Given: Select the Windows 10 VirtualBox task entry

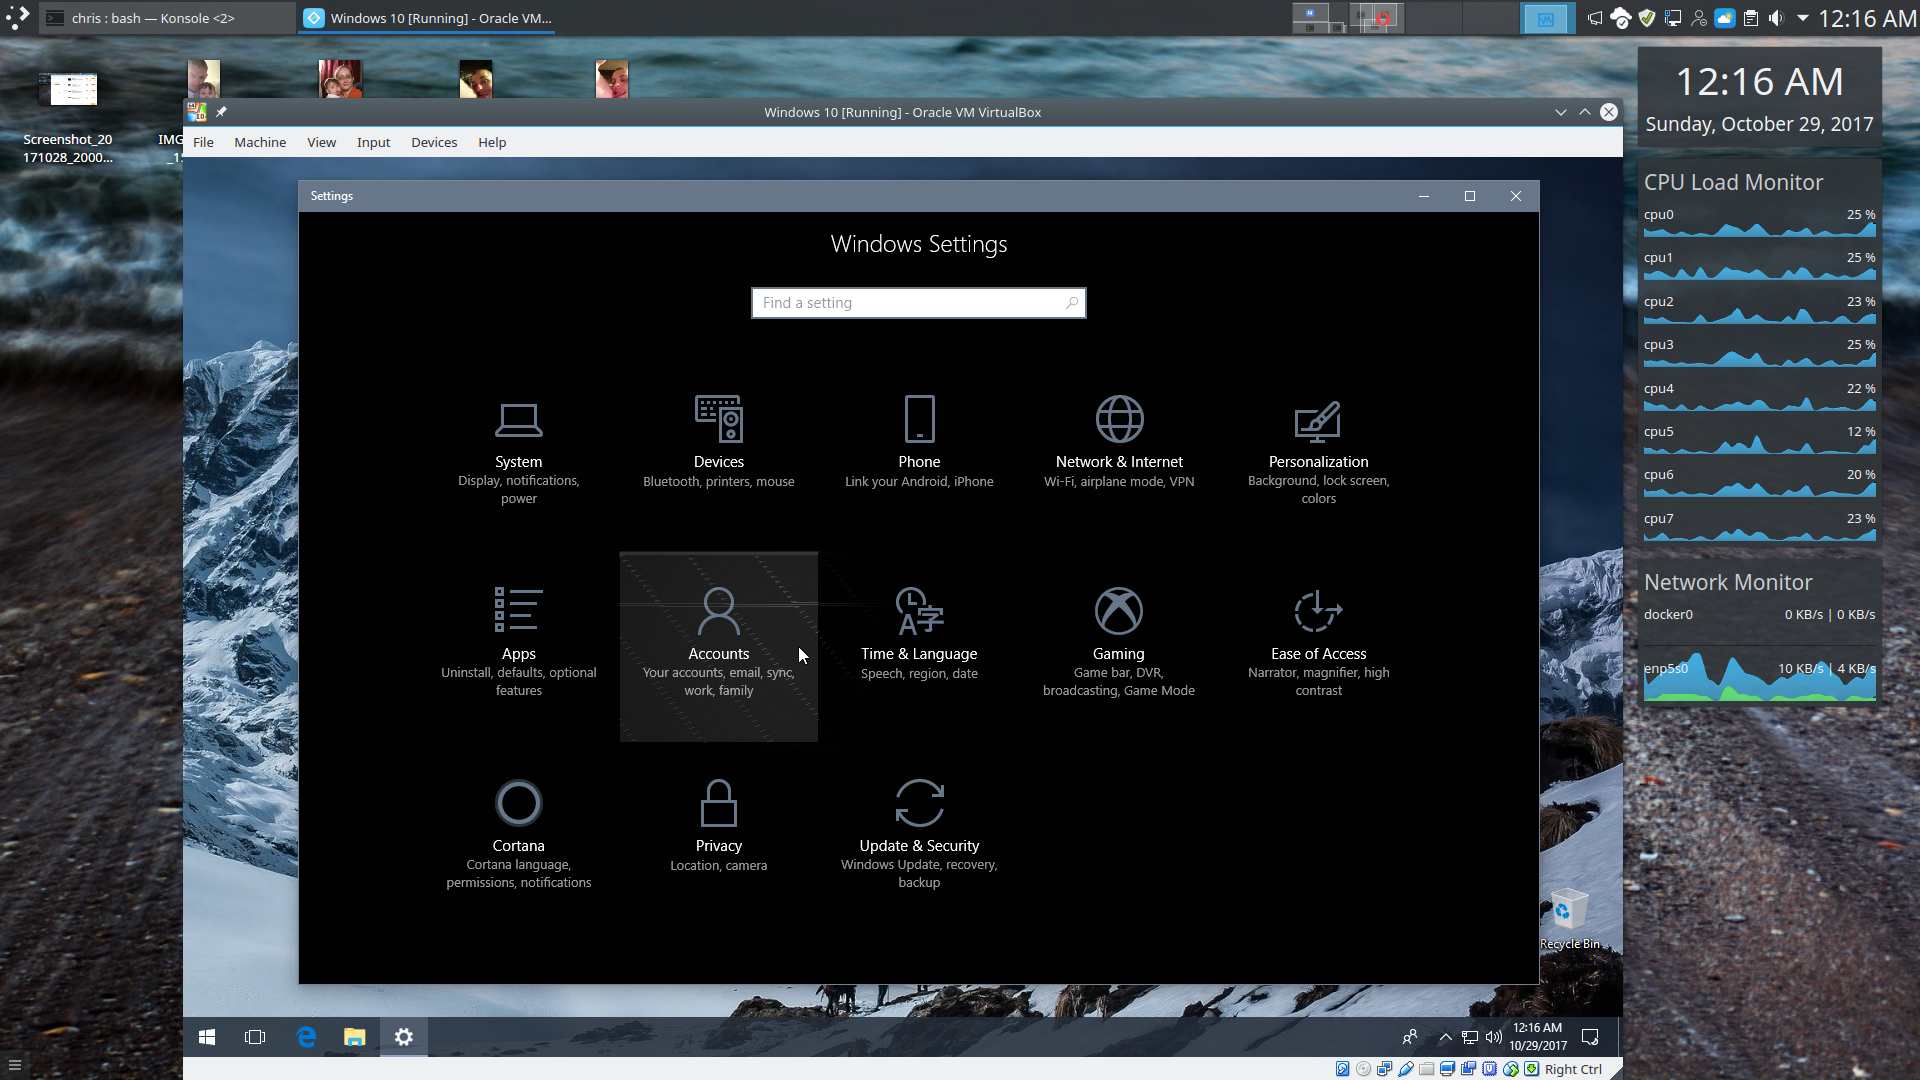Looking at the screenshot, I should (427, 18).
